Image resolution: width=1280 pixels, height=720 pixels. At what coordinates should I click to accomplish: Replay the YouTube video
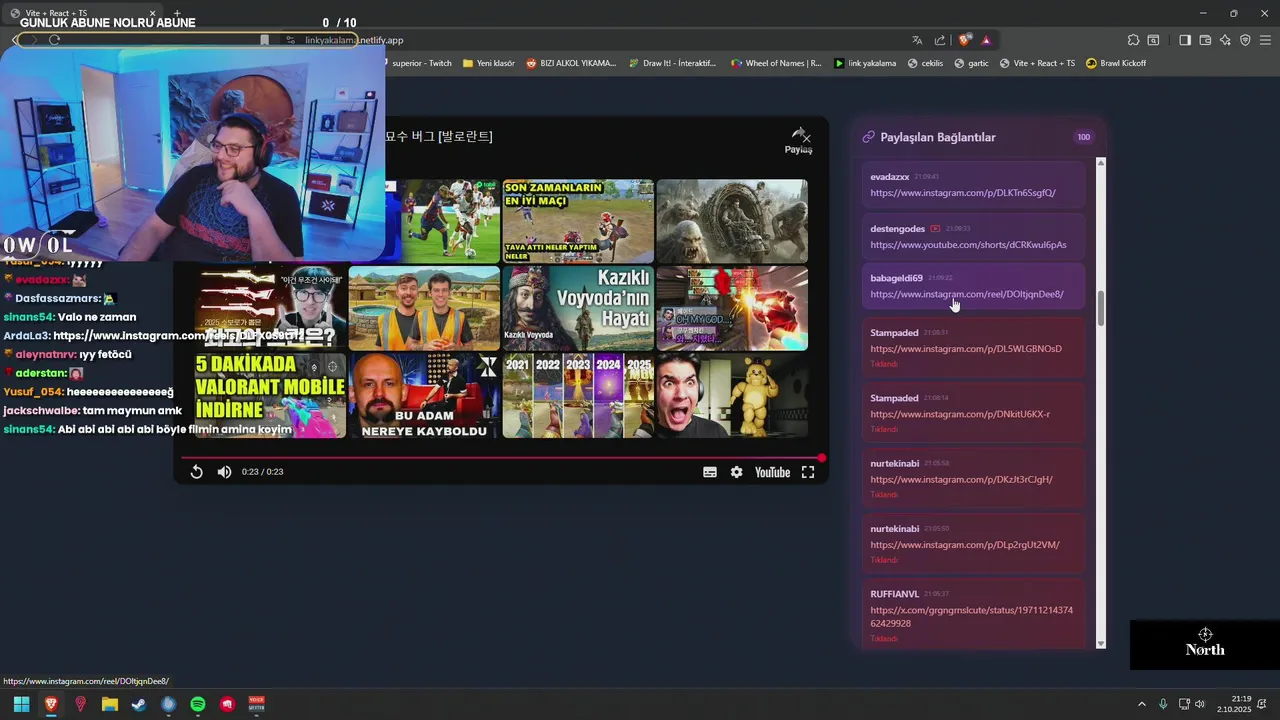coord(197,472)
